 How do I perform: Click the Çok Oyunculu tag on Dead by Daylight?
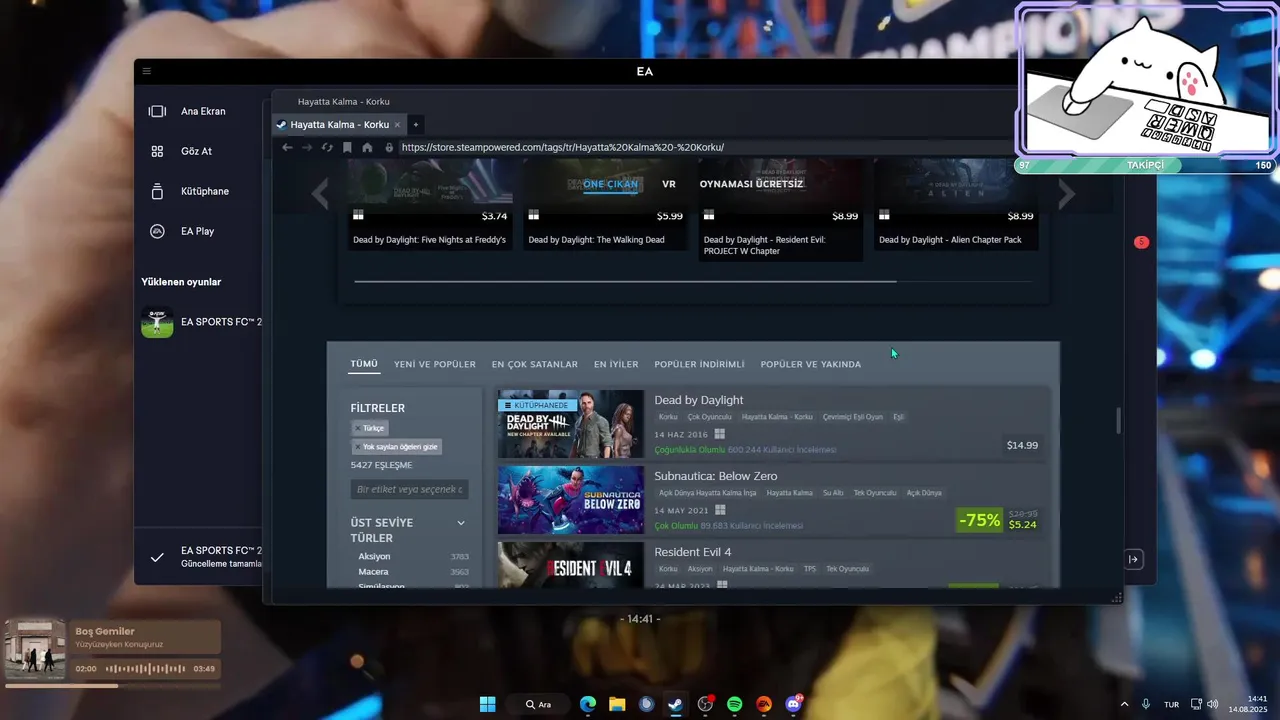pyautogui.click(x=709, y=416)
